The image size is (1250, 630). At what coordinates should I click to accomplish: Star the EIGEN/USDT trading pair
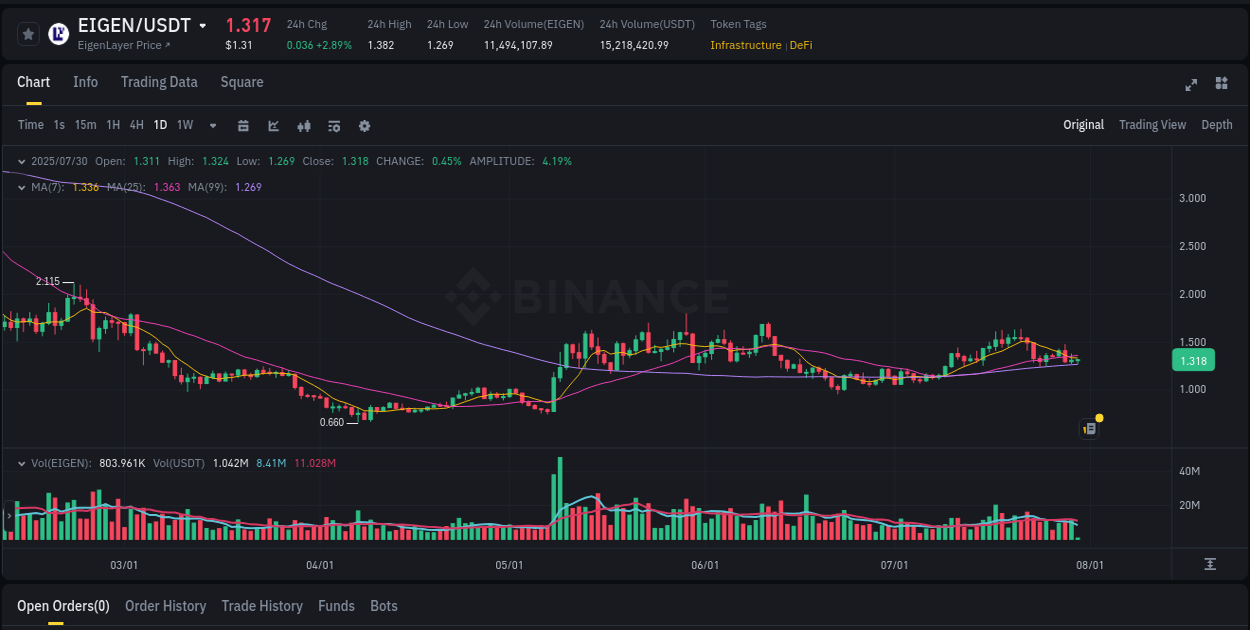(x=28, y=33)
